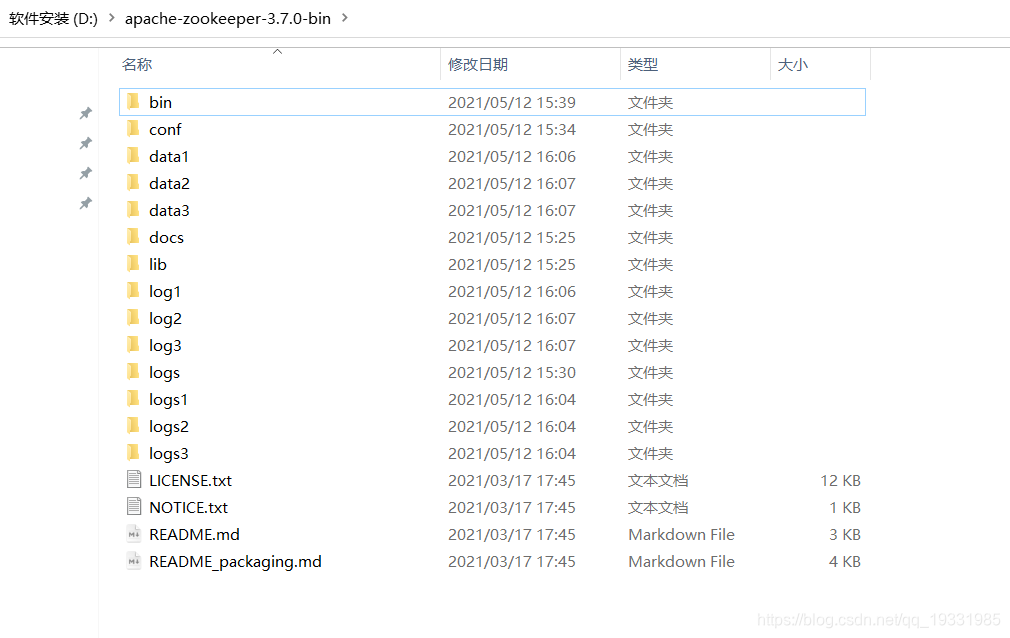Click the 文本文档 type of NOTICE.txt
The image size is (1010, 638).
[x=658, y=508]
